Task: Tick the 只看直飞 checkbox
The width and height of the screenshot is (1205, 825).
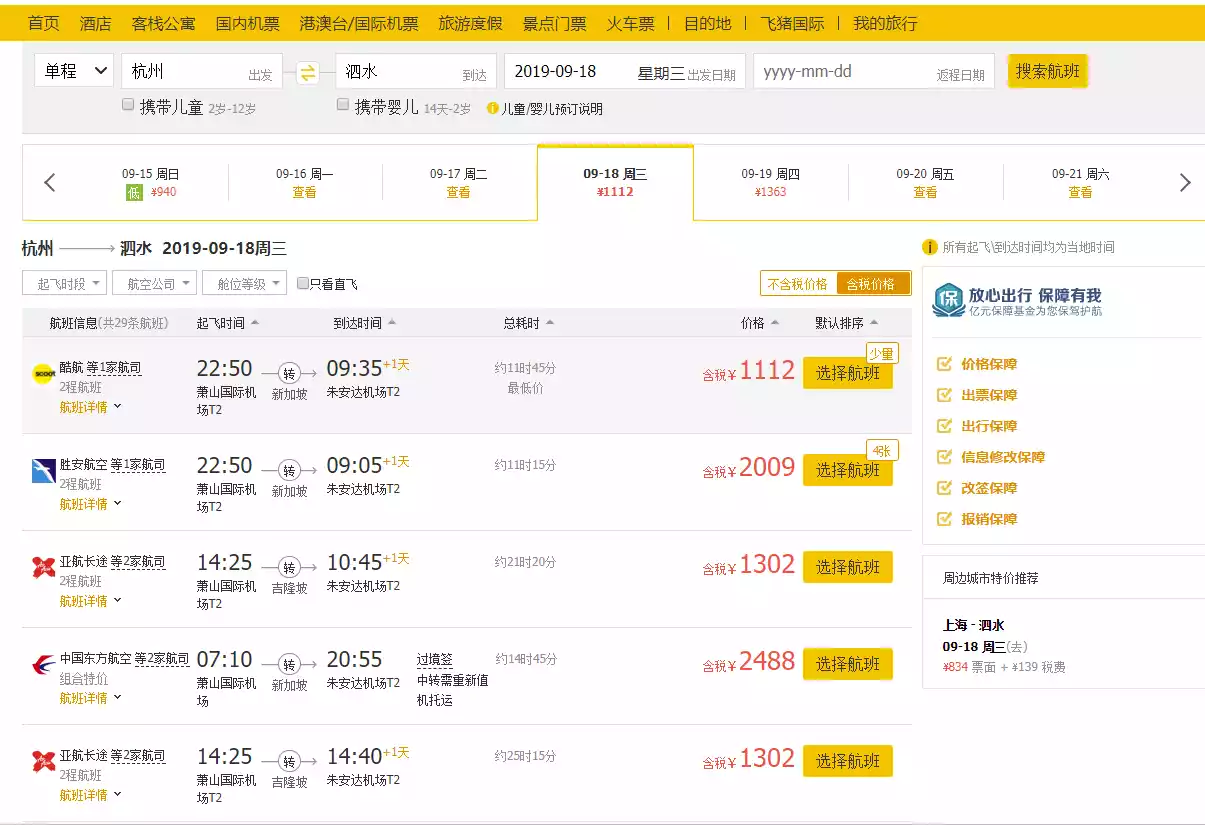Action: (x=303, y=284)
